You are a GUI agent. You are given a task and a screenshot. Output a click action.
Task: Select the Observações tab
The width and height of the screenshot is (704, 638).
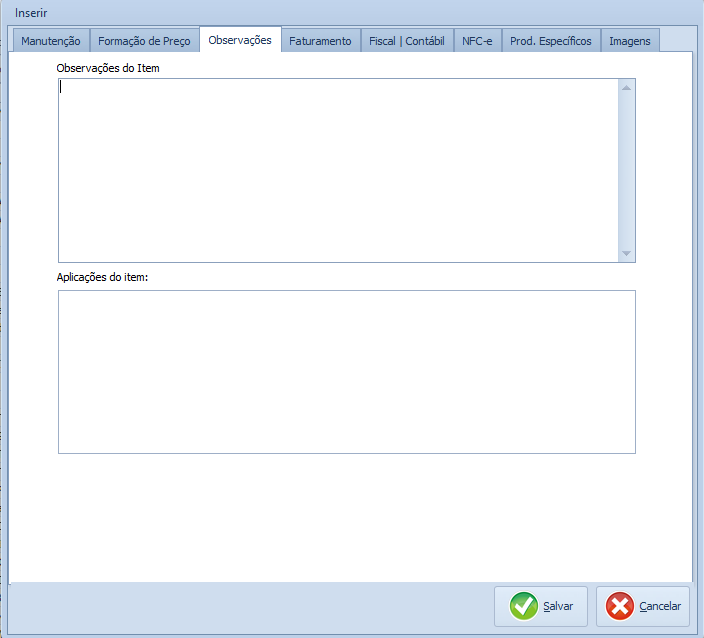point(240,40)
